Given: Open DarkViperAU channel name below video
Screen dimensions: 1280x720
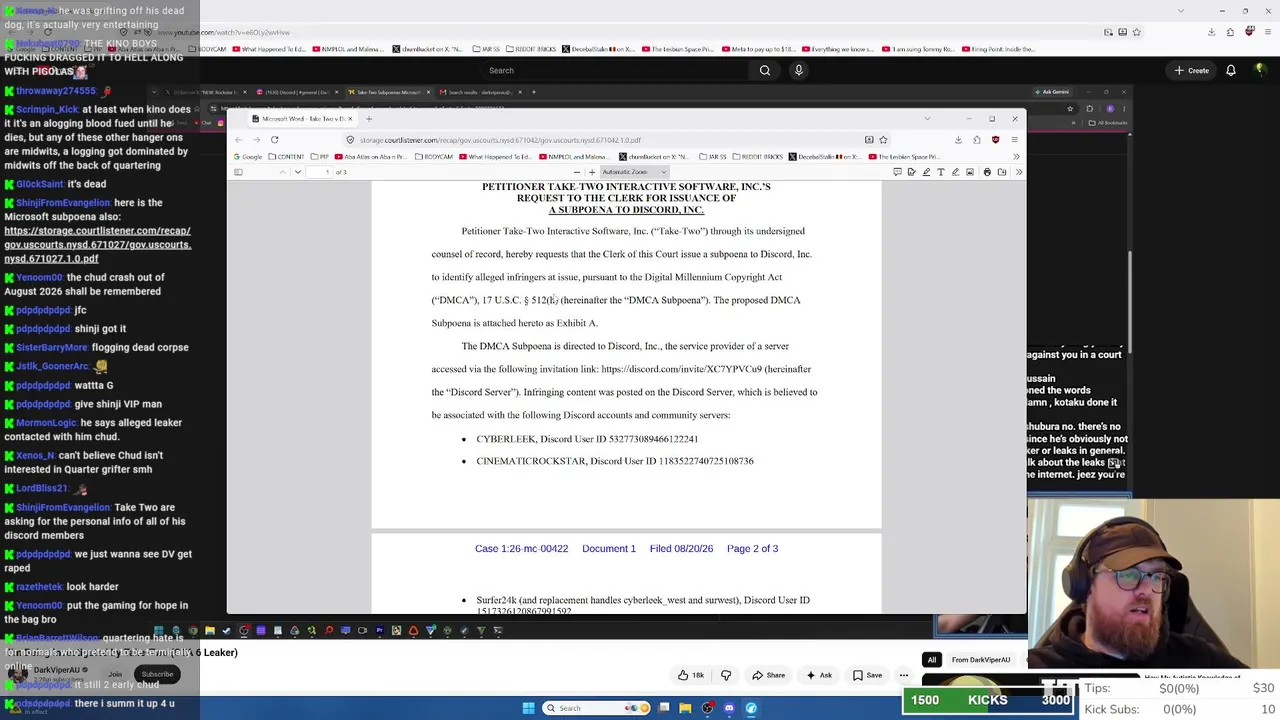Looking at the screenshot, I should pyautogui.click(x=57, y=670).
